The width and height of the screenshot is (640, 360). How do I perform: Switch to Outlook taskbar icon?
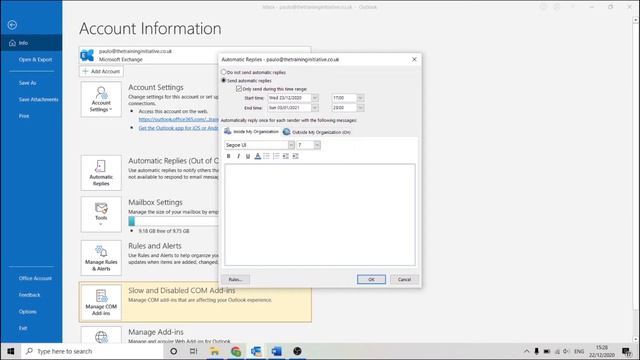coord(256,351)
